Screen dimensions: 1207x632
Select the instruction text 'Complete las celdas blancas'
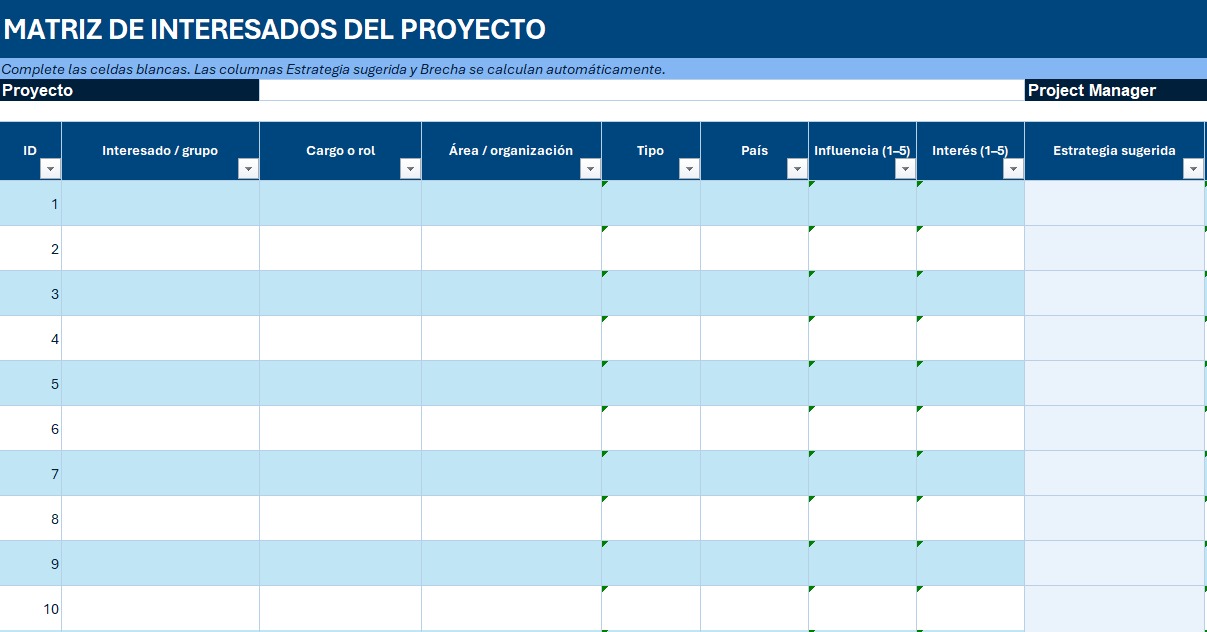[95, 69]
